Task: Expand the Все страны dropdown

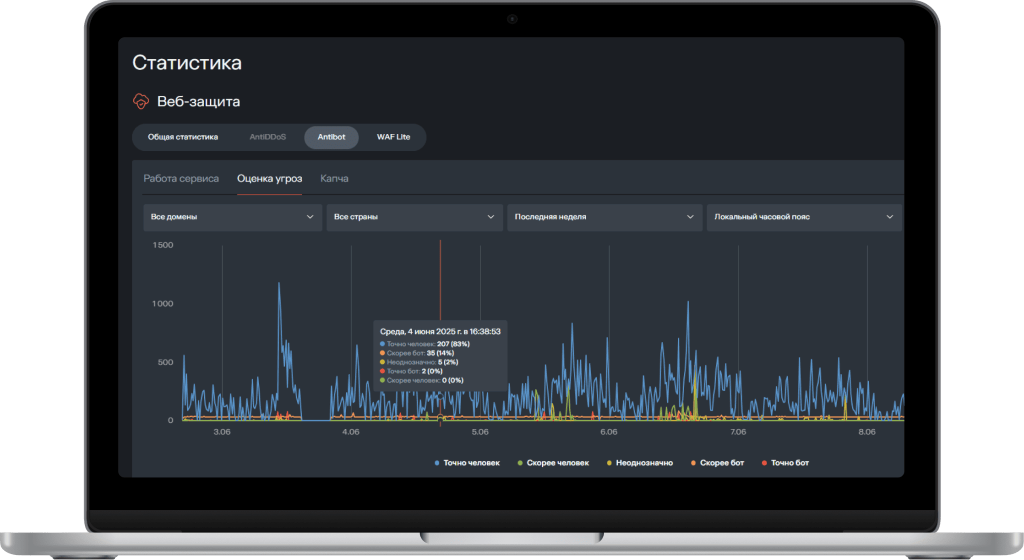Action: 413,217
